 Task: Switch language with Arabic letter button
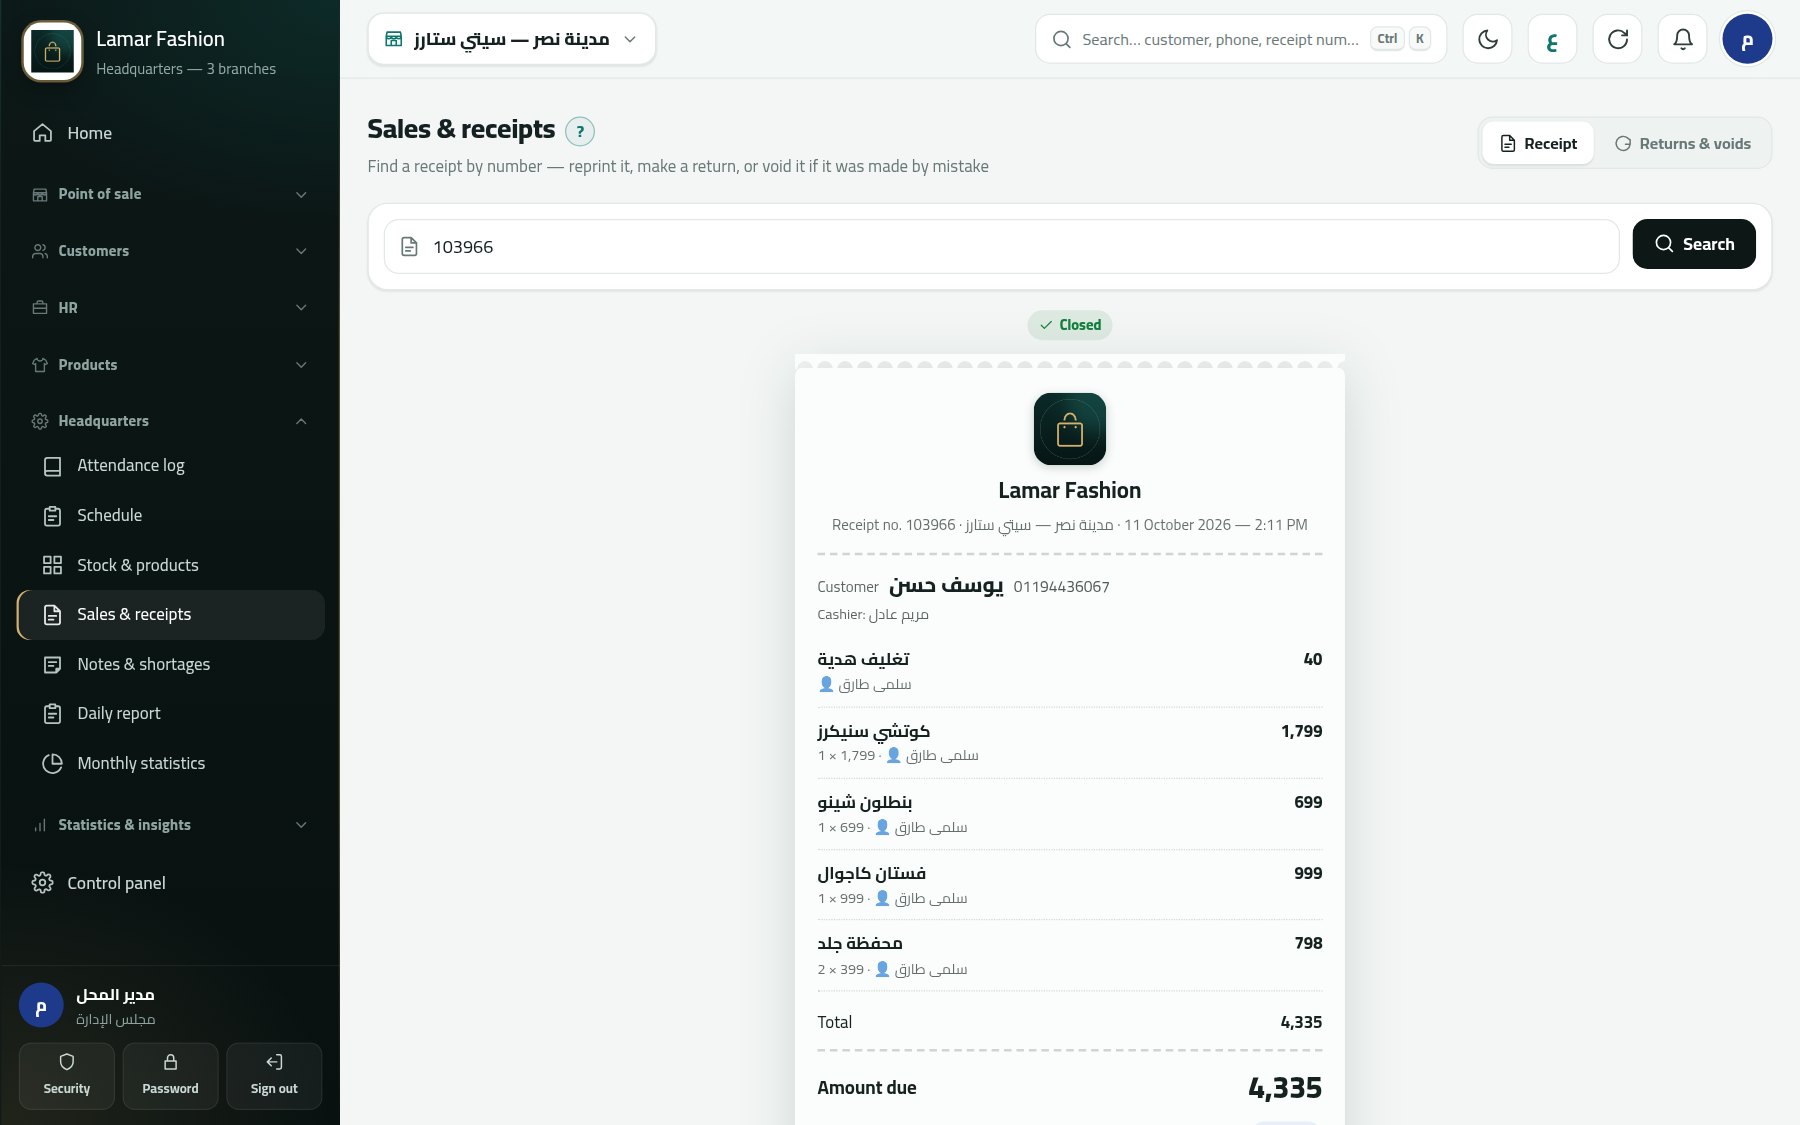pyautogui.click(x=1552, y=40)
